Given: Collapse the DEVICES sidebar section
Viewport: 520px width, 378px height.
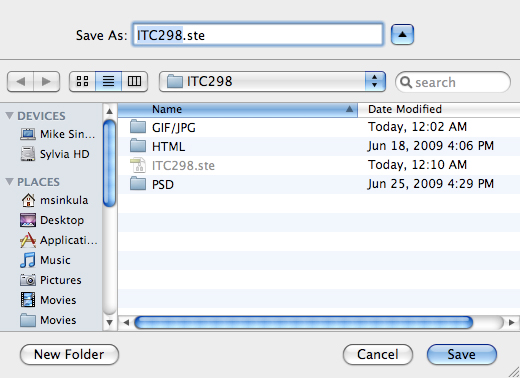Looking at the screenshot, I should coord(10,116).
